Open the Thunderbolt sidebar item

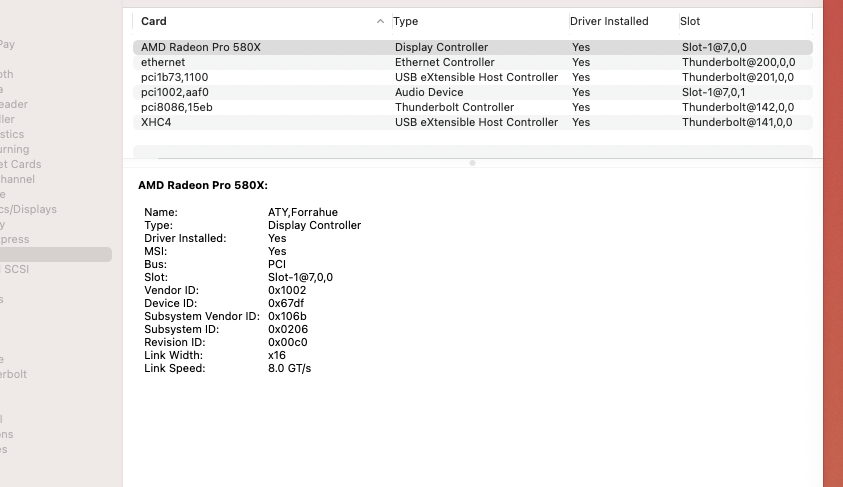click(13, 374)
